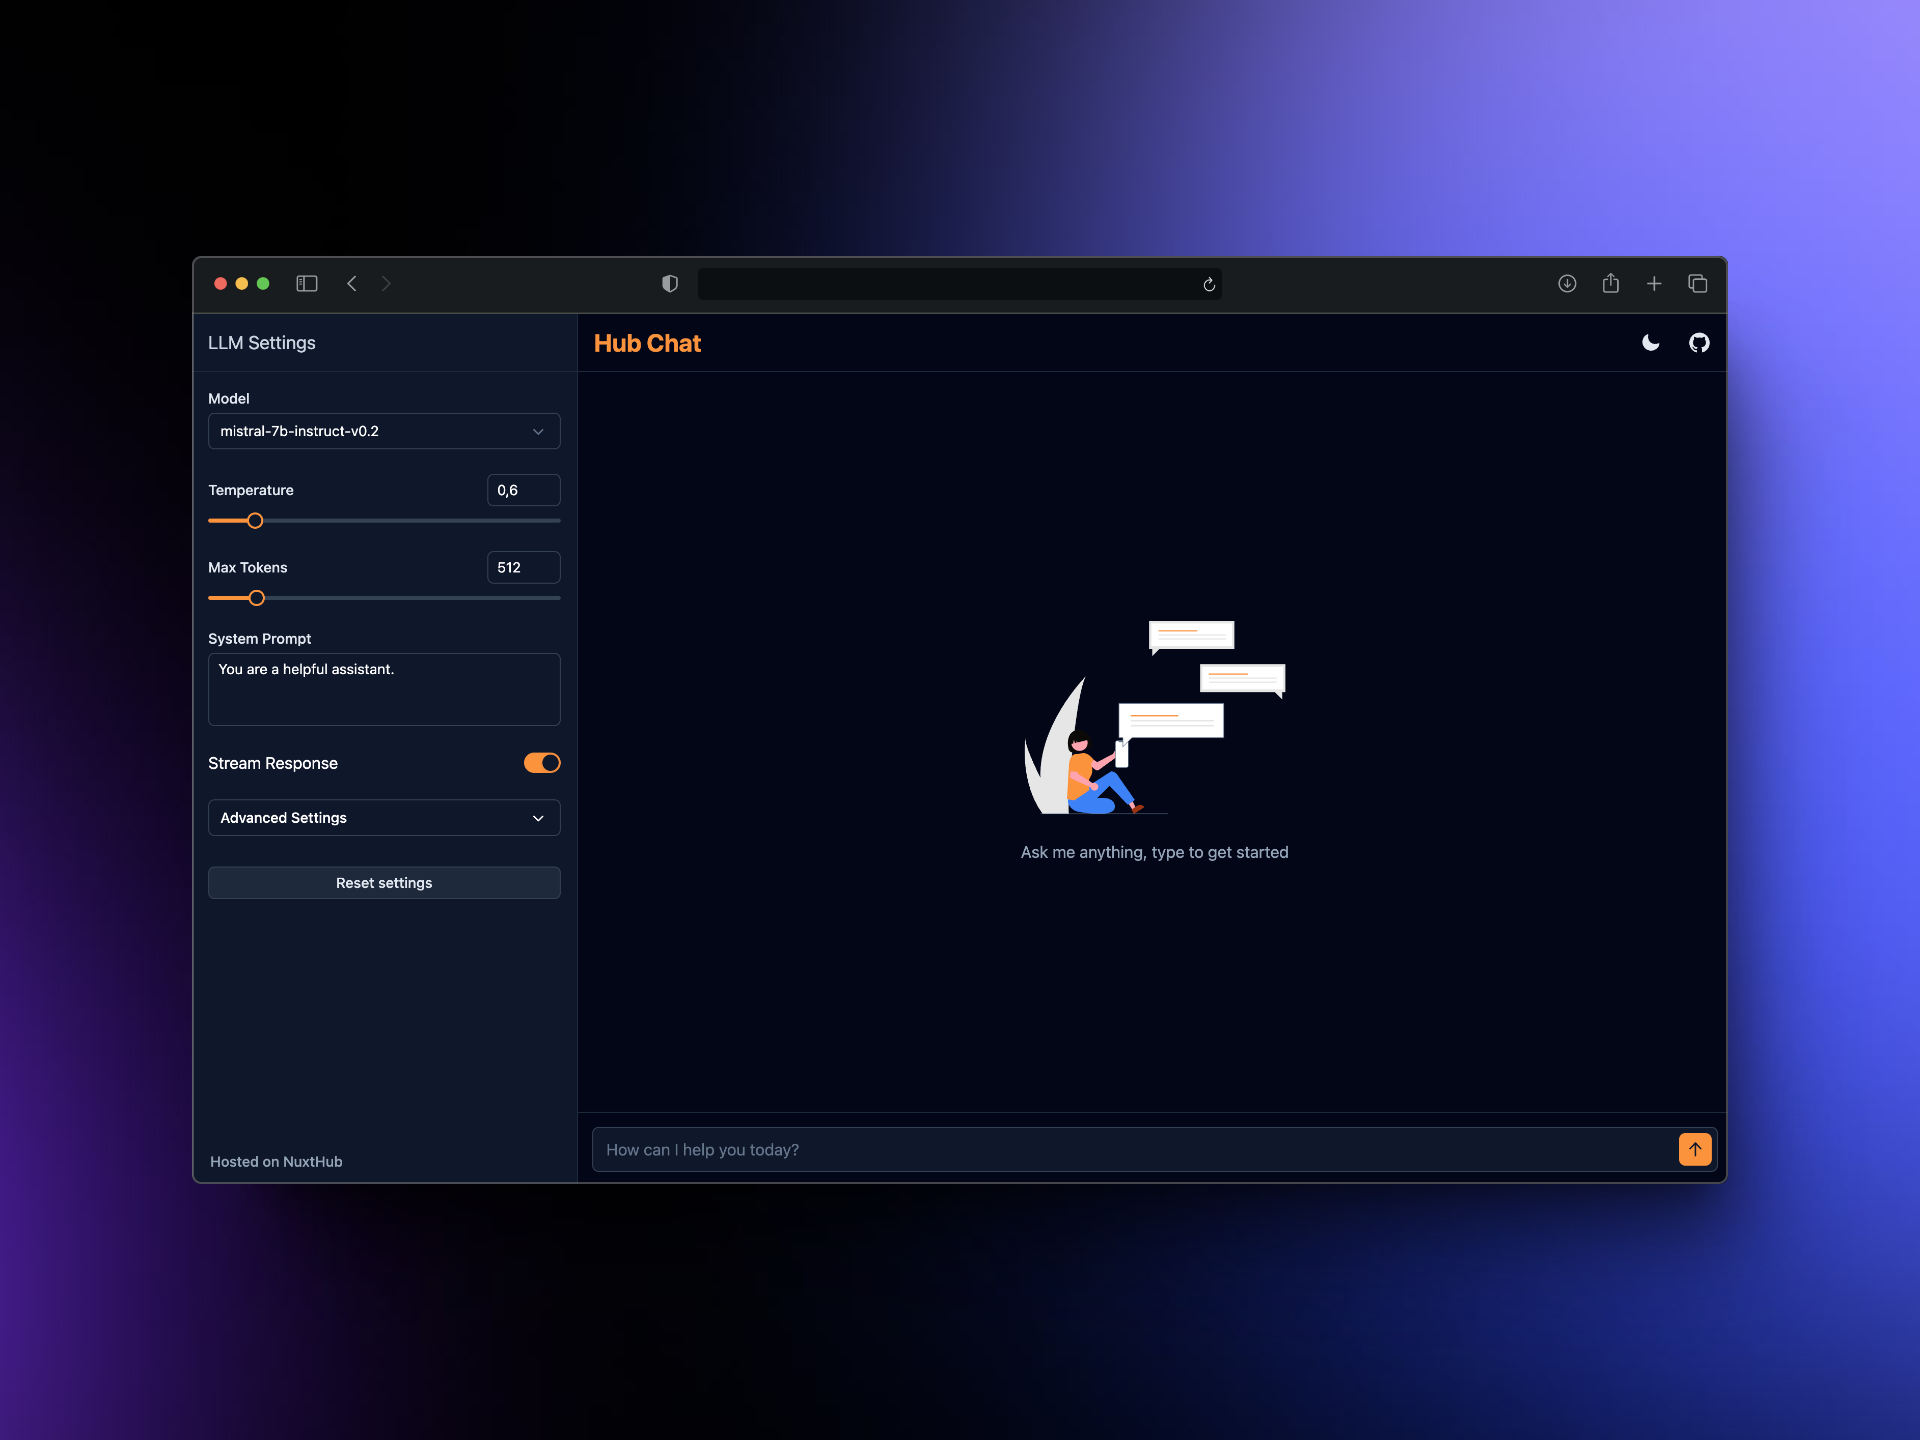Click the Max Tokens slider handle
The height and width of the screenshot is (1440, 1920).
click(x=257, y=598)
